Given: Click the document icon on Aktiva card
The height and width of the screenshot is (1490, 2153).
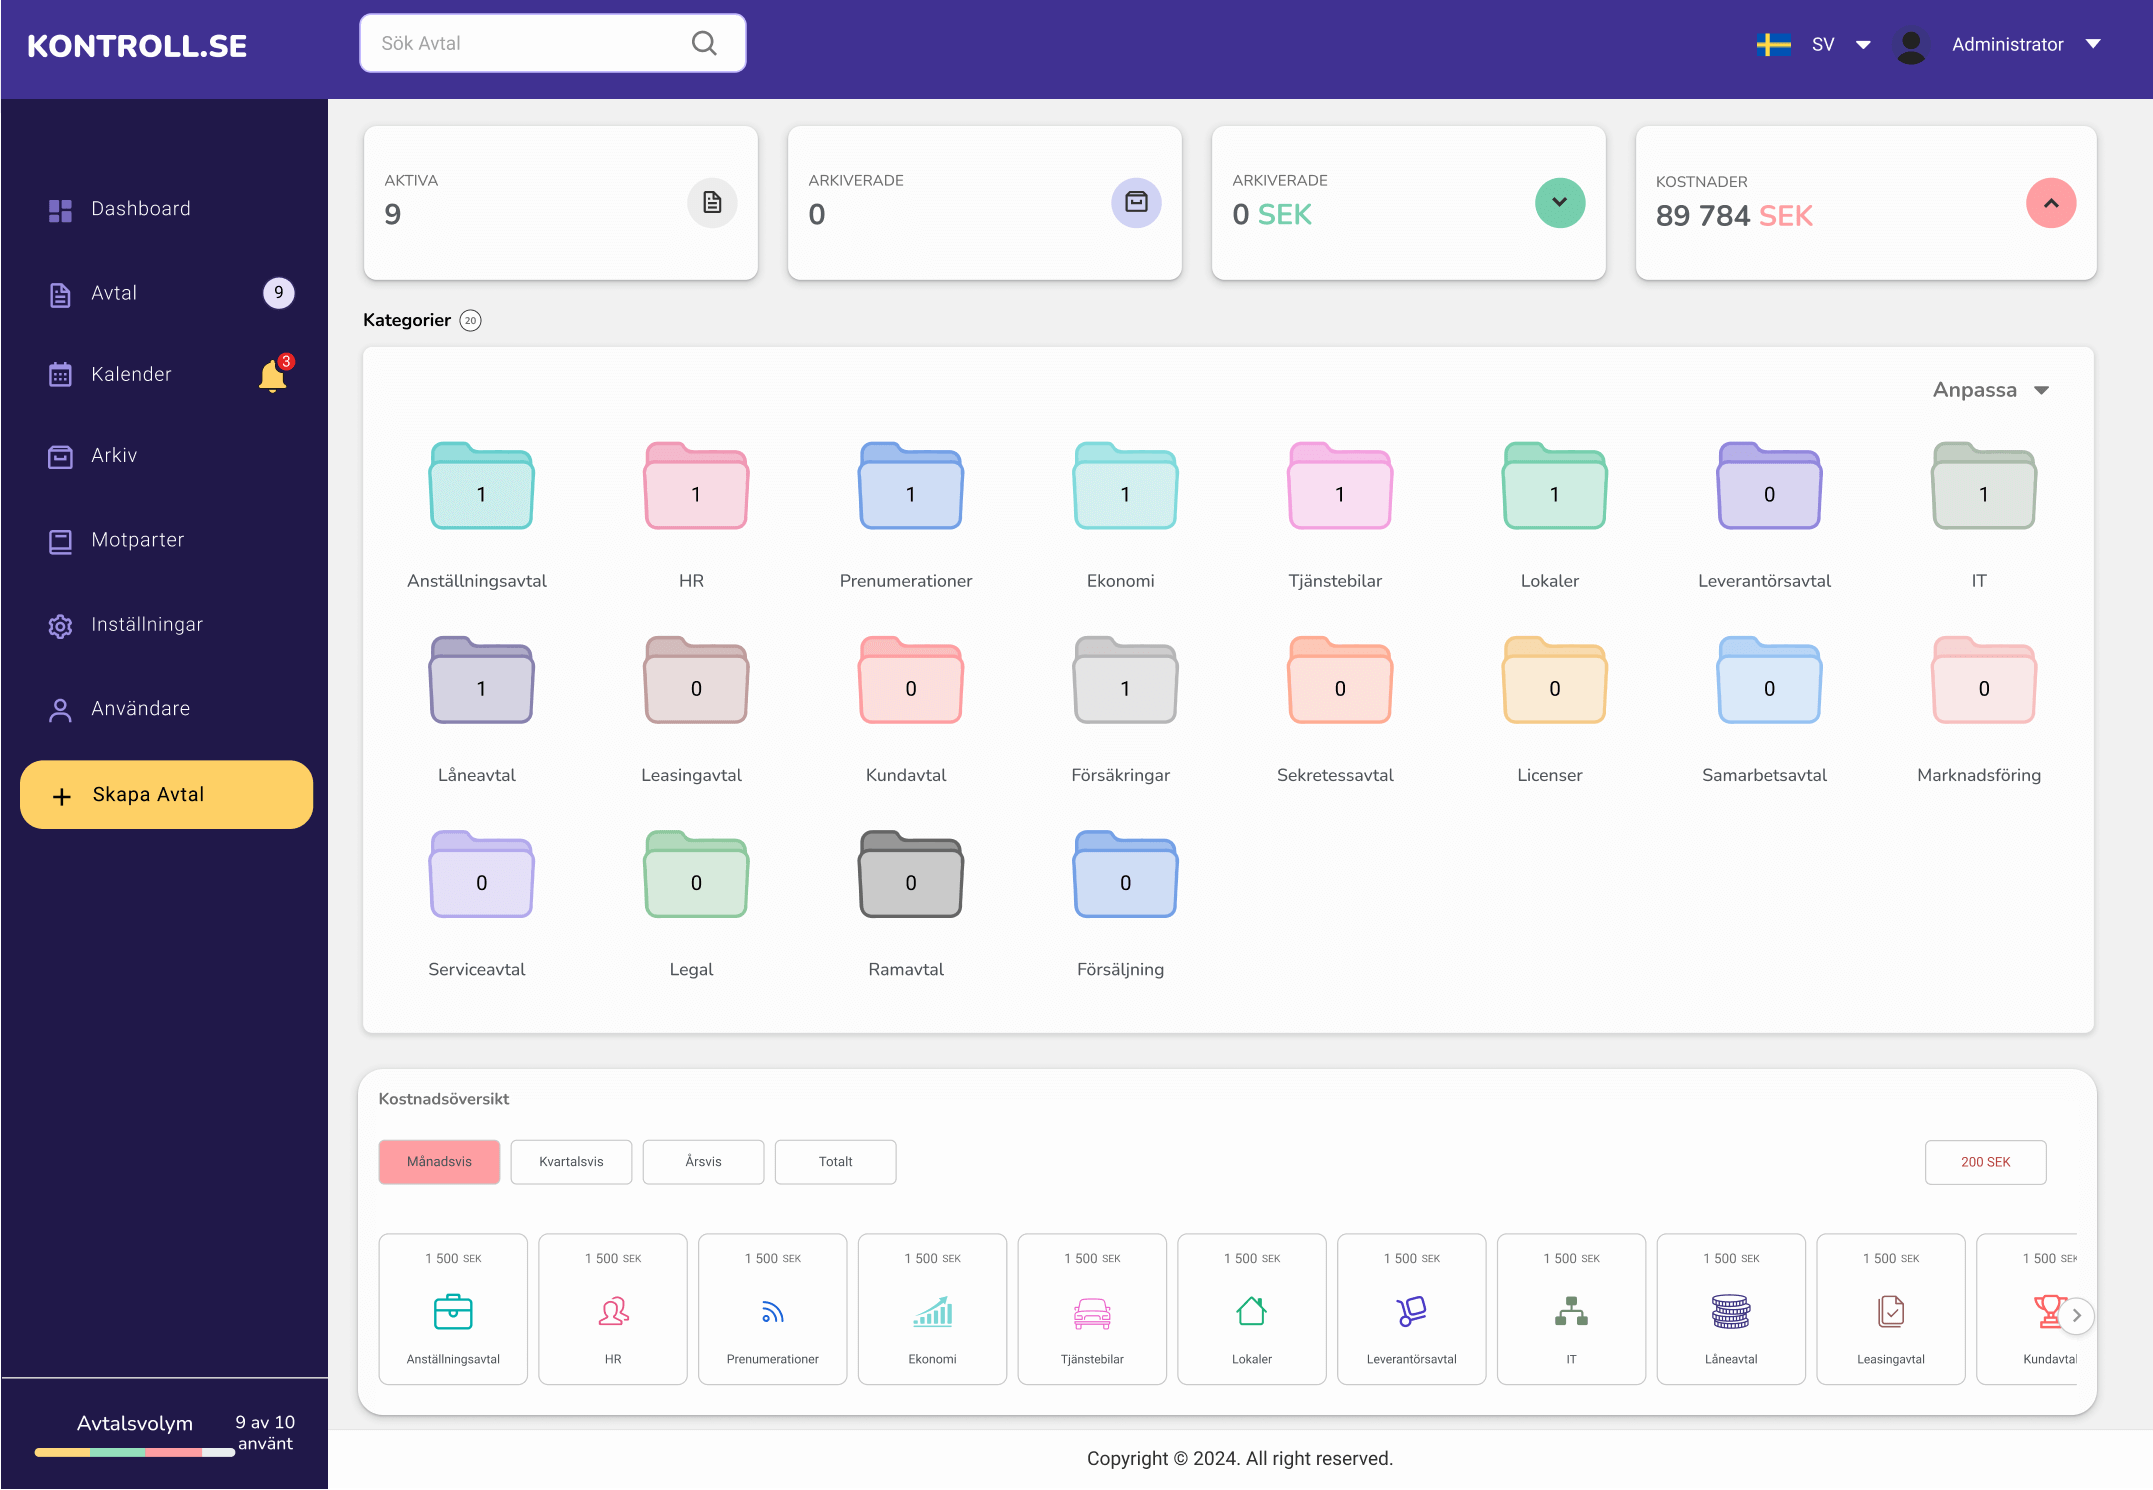Looking at the screenshot, I should 712,203.
